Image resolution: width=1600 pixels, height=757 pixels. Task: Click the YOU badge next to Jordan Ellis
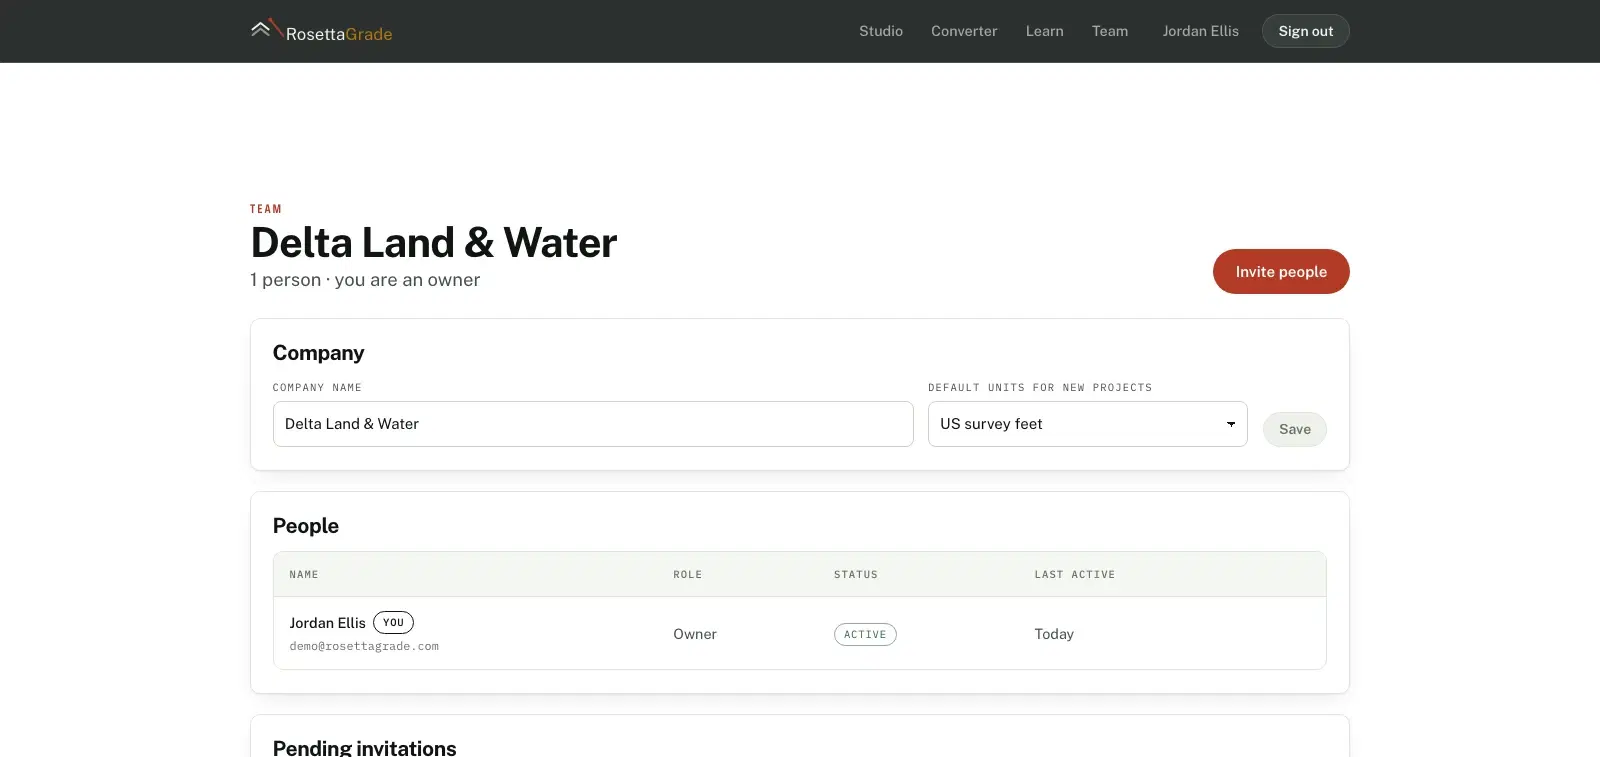tap(393, 622)
